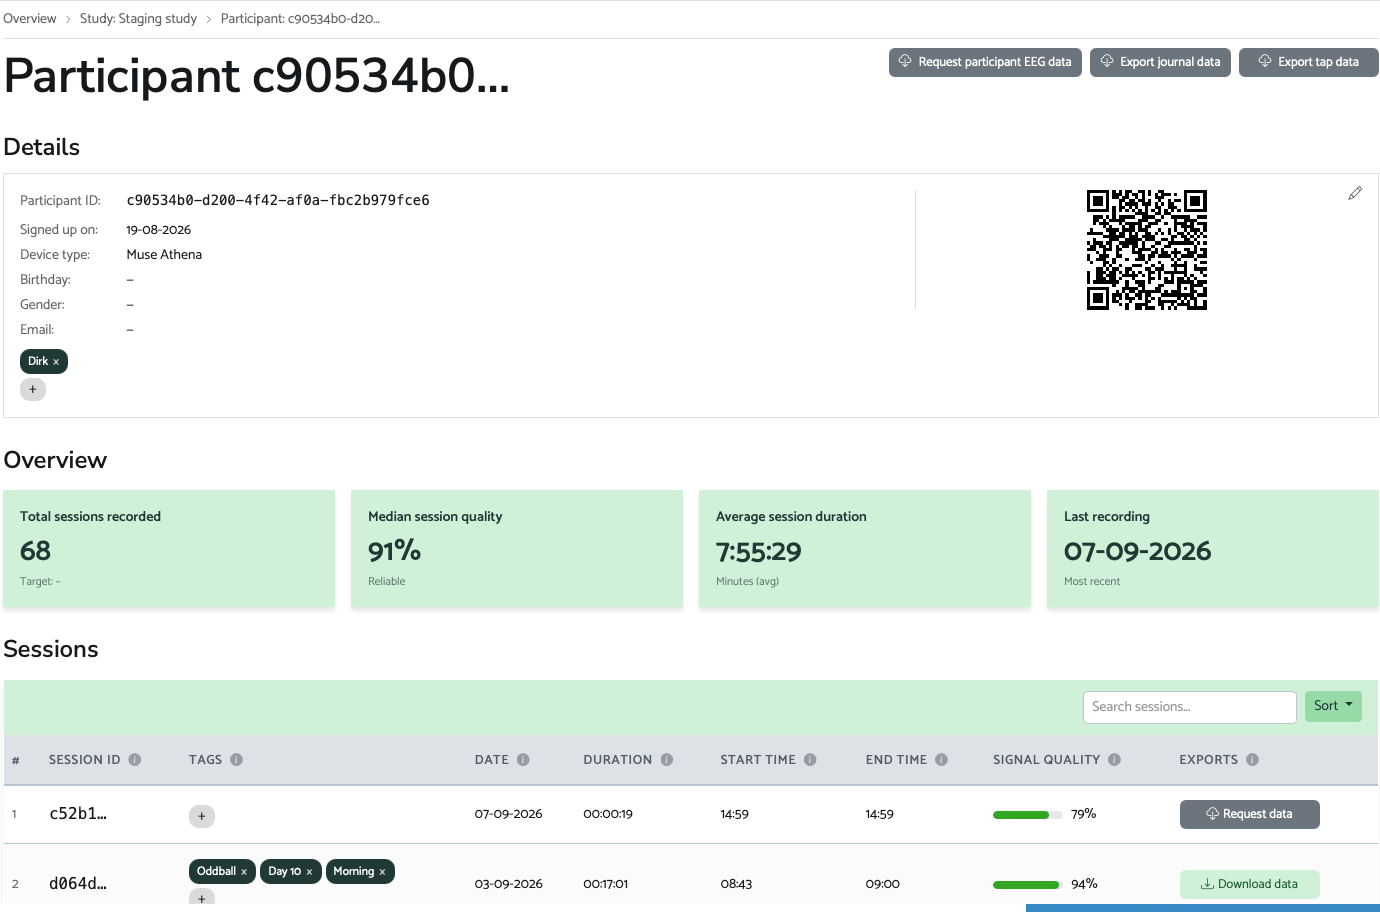The width and height of the screenshot is (1380, 912).
Task: Open Study: Staging study breadcrumb
Action: [x=138, y=19]
